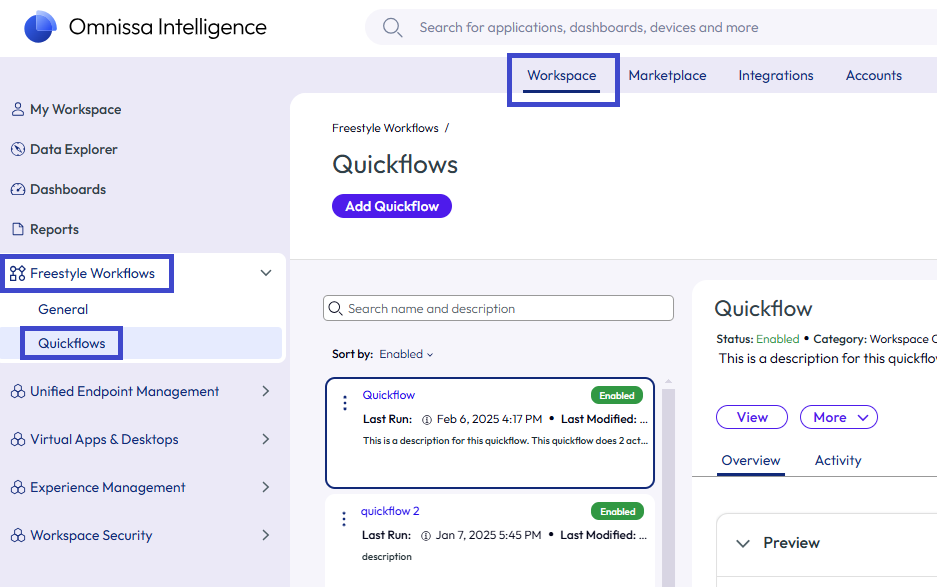937x587 pixels.
Task: Select the Quickflows sidebar item
Action: click(72, 343)
